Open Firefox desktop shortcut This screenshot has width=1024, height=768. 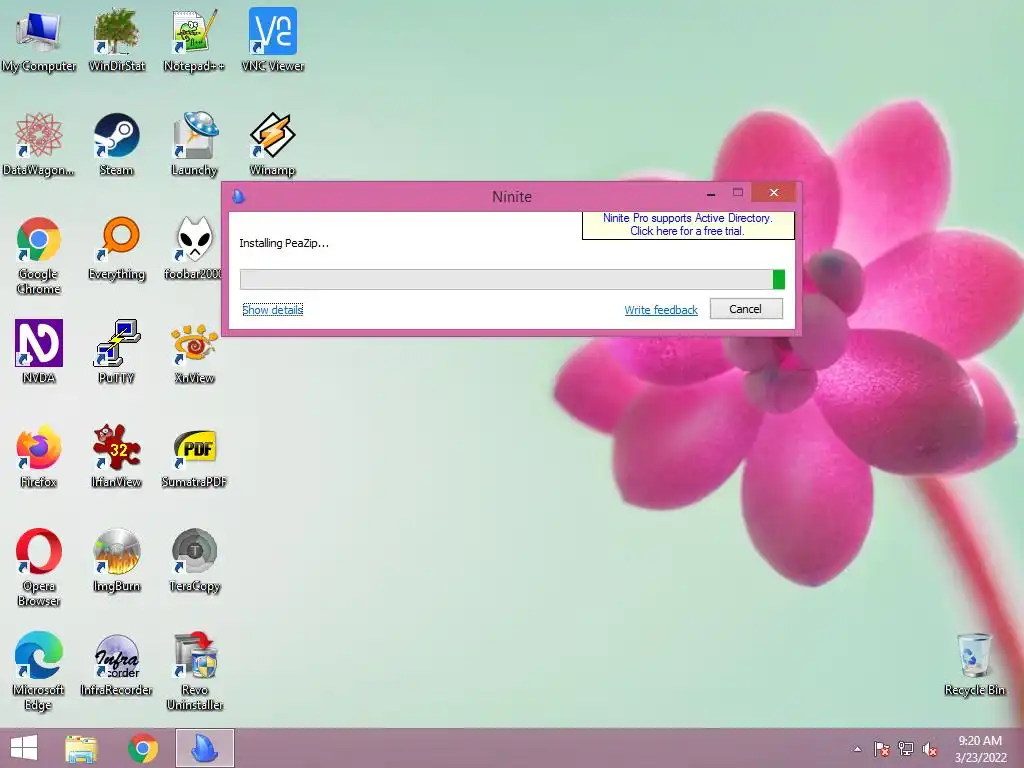point(39,456)
